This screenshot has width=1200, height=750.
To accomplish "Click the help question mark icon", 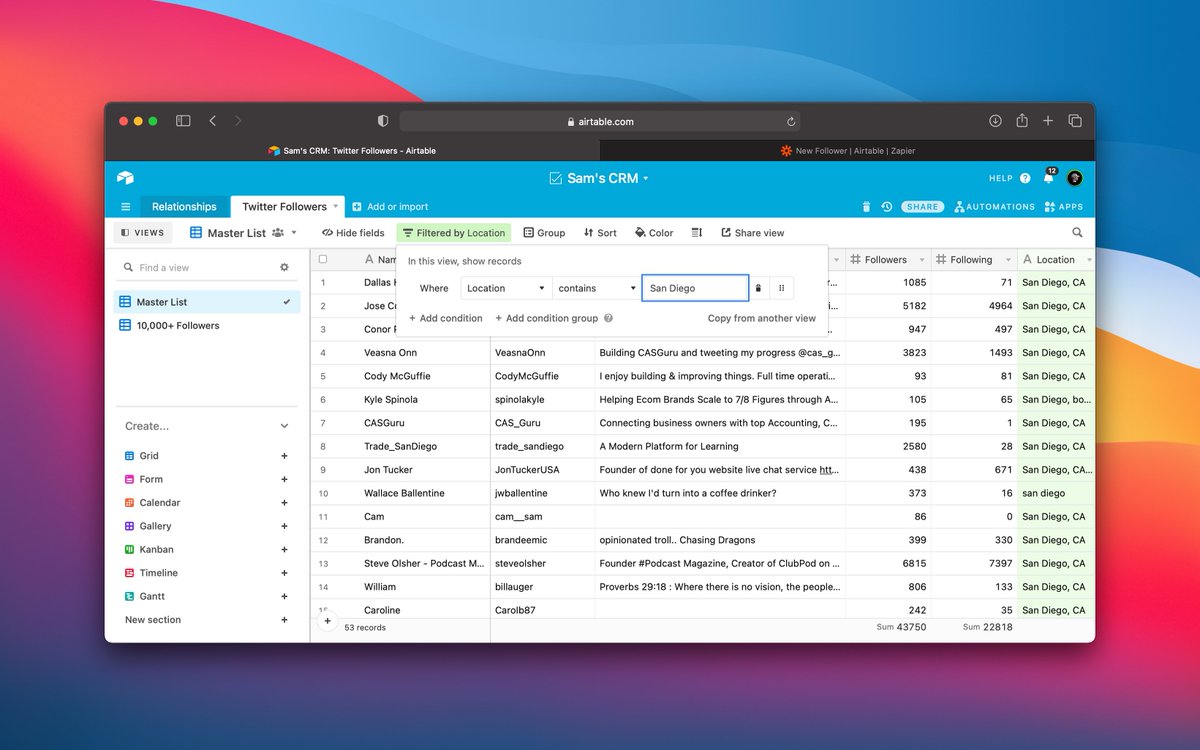I will click(1025, 178).
